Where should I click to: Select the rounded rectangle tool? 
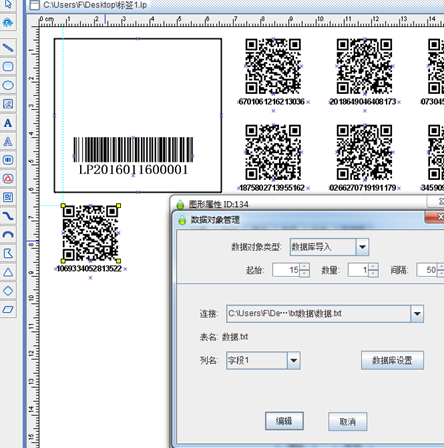click(x=8, y=66)
